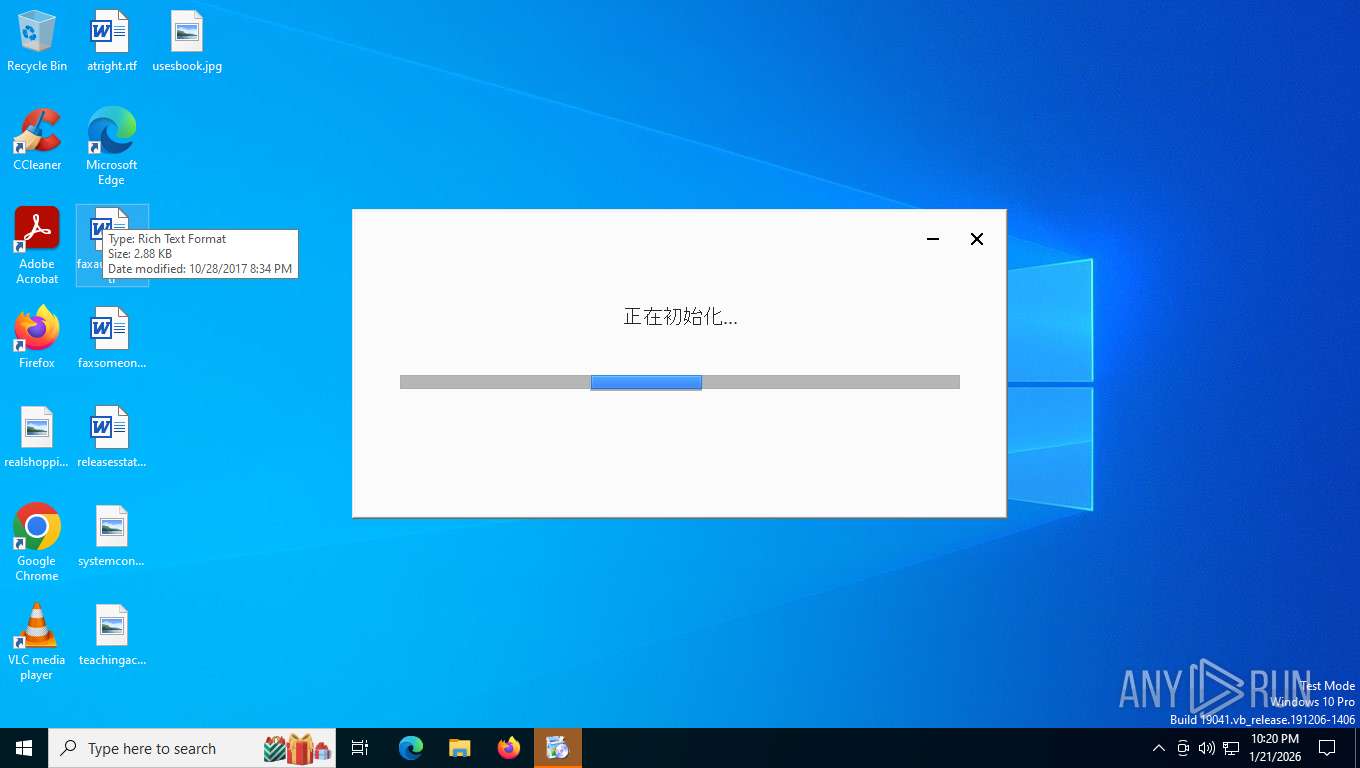Viewport: 1360px width, 768px height.
Task: Select the teachingac... image file icon
Action: pos(111,635)
